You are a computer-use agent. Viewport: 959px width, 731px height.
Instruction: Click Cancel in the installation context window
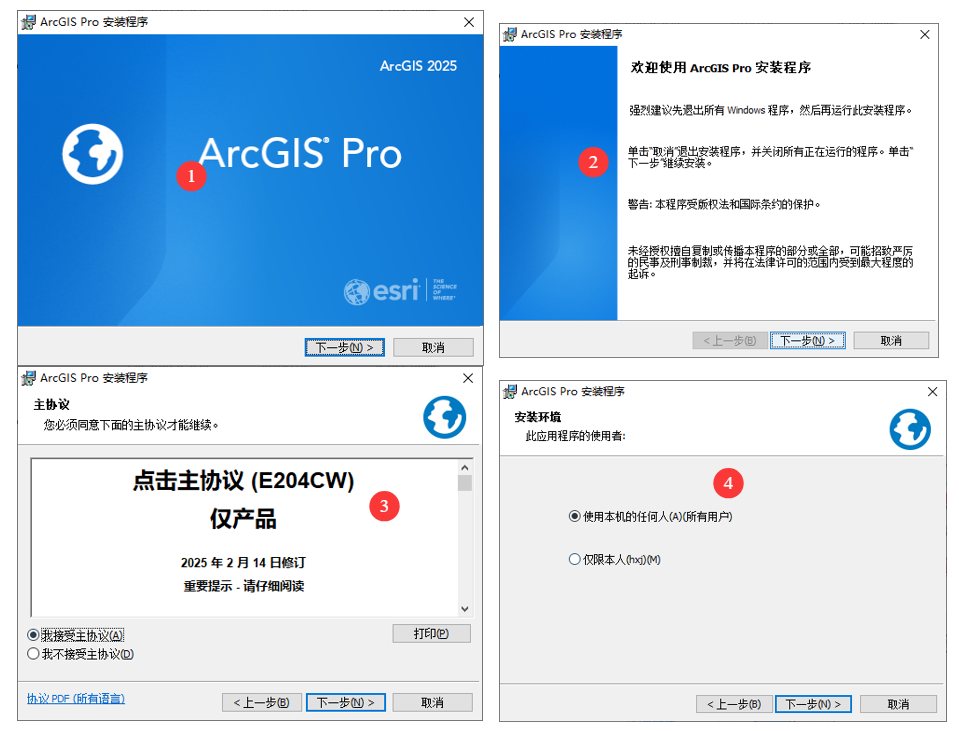click(x=898, y=704)
